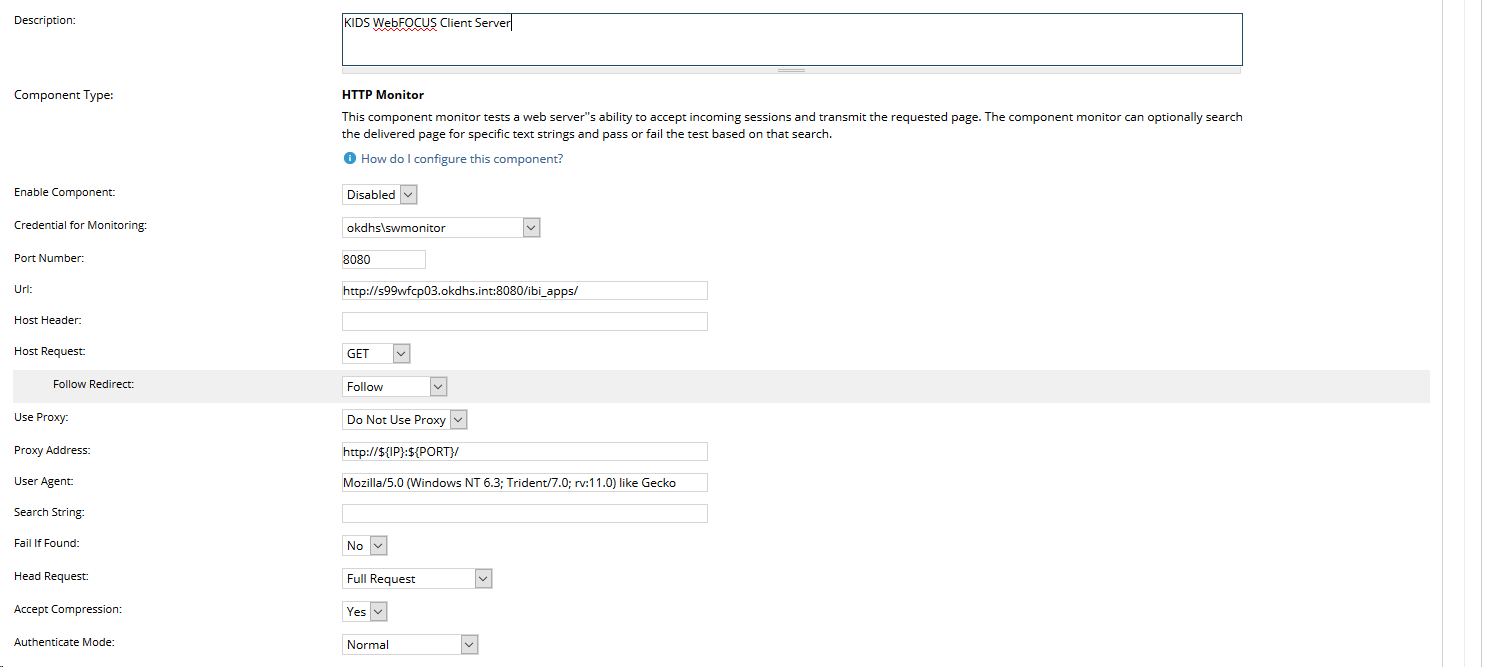This screenshot has height=667, width=1499.
Task: Click into the Description text area
Action: point(792,39)
